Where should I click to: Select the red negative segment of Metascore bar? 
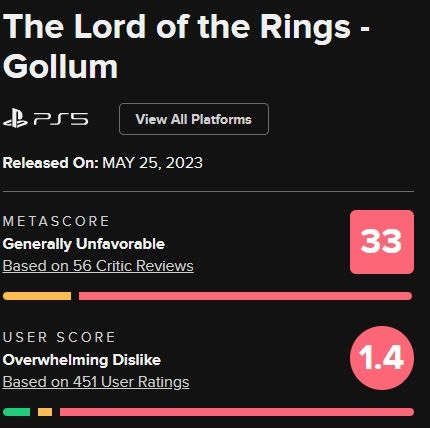(246, 296)
